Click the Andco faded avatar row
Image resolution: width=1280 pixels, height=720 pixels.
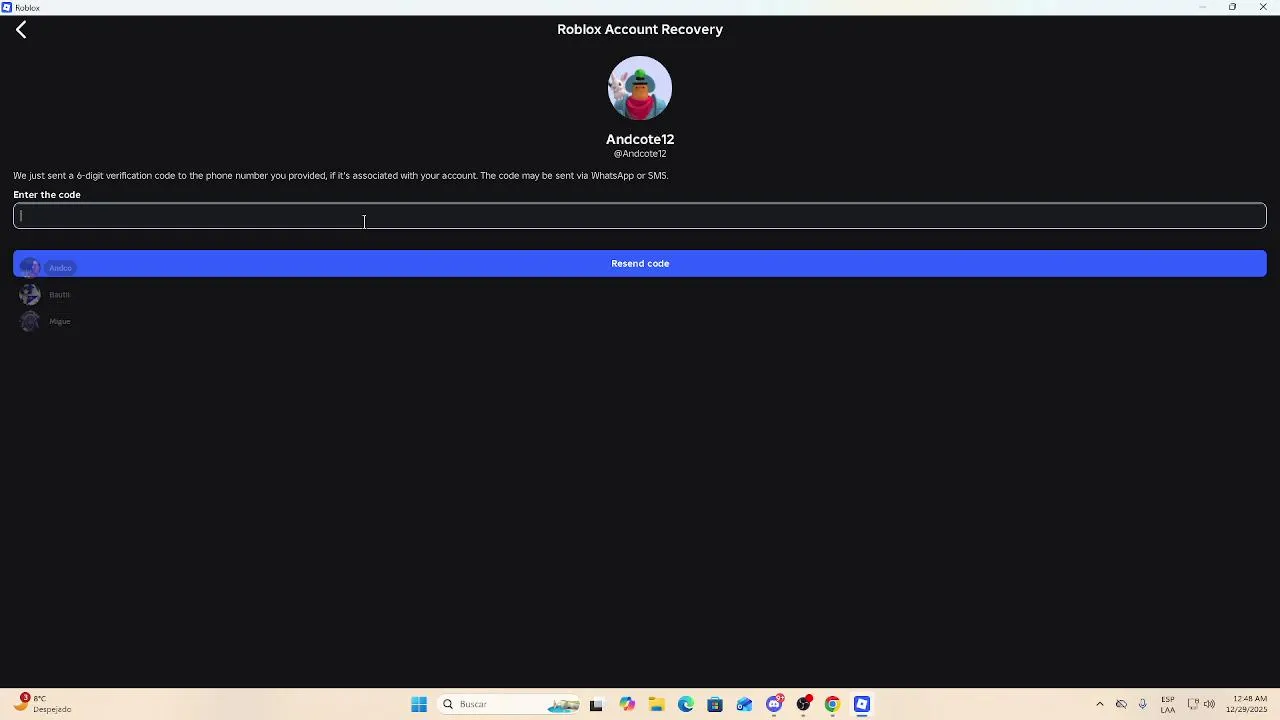[46, 267]
